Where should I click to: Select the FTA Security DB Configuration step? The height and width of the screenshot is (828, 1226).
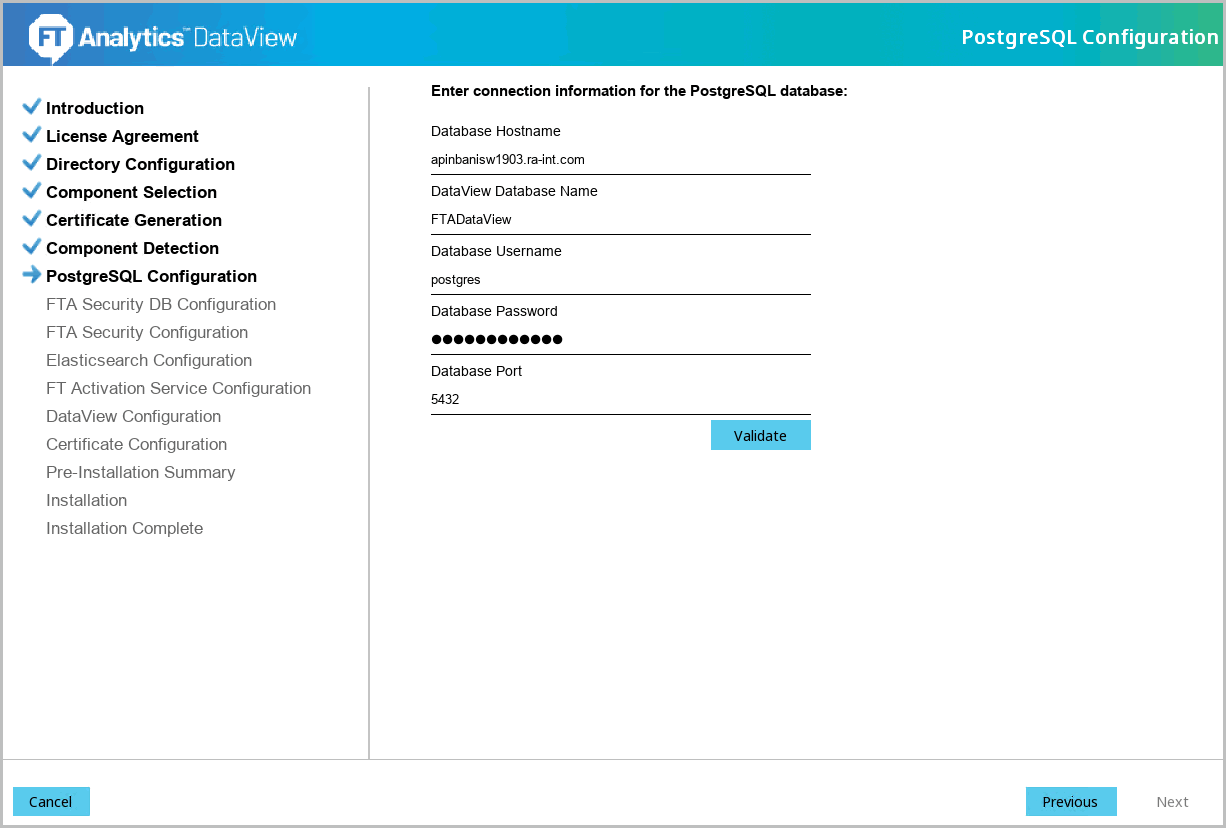pyautogui.click(x=161, y=304)
